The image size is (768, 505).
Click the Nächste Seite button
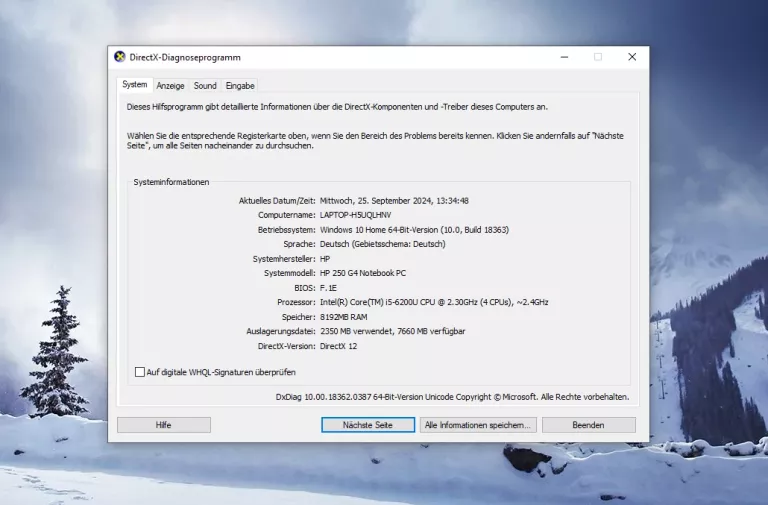coord(367,425)
